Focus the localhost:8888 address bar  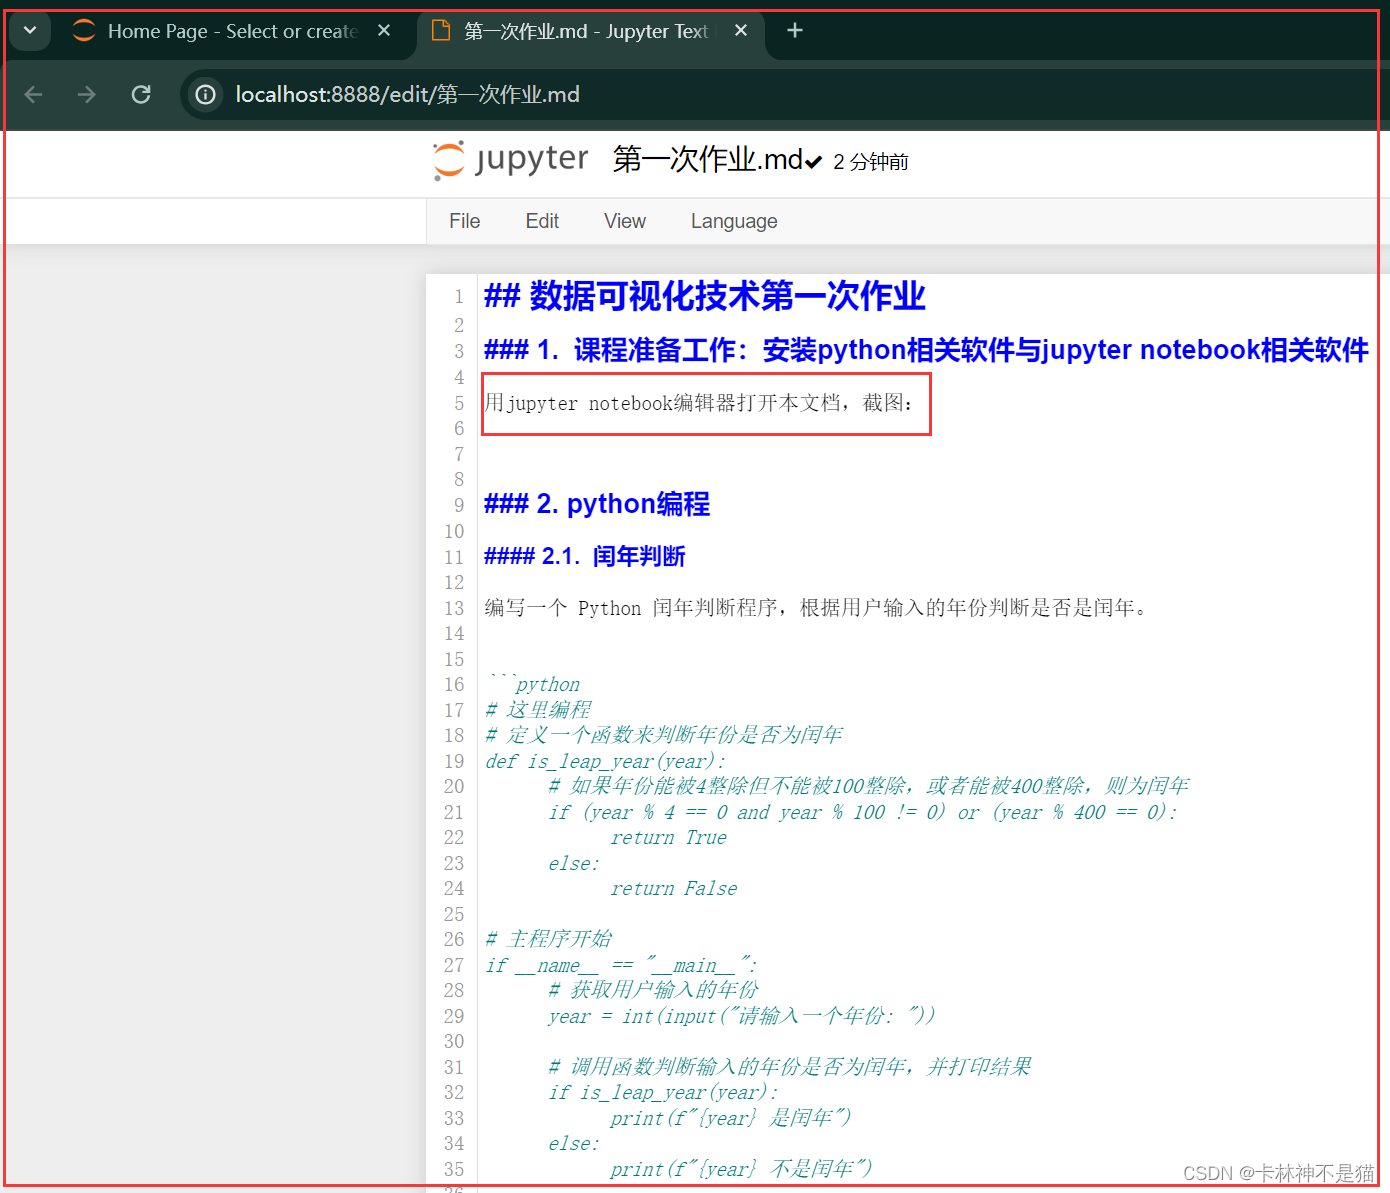pos(407,94)
